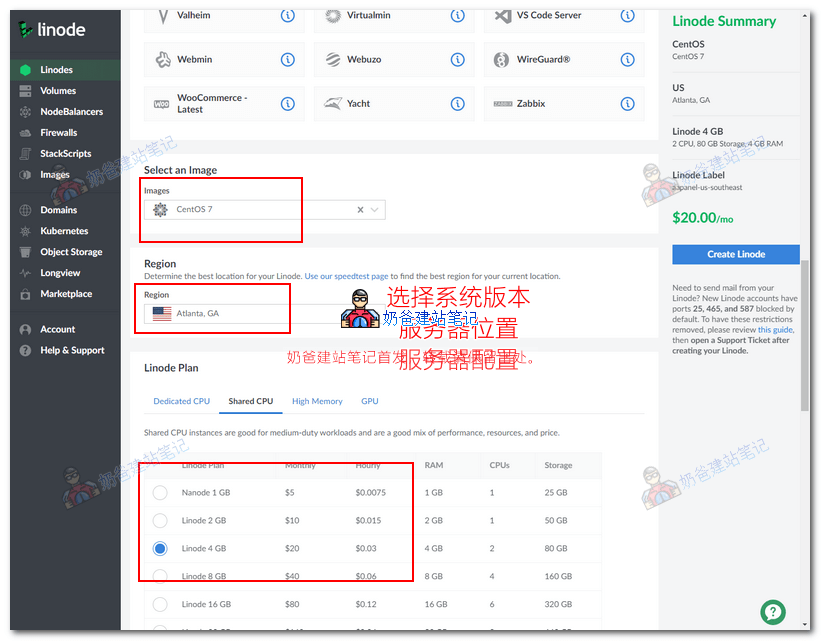This screenshot has width=821, height=641.
Task: Show info for WooCommerce - Latest
Action: [x=288, y=104]
